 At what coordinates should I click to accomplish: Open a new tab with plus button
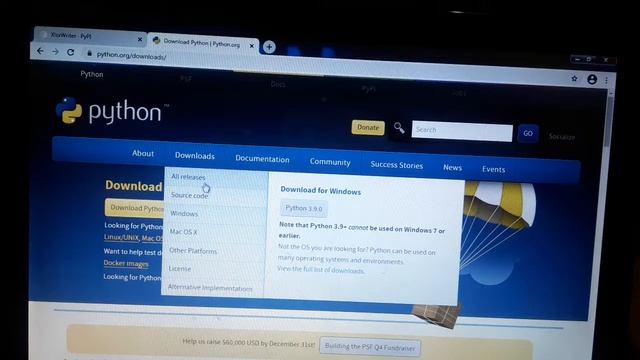tap(269, 47)
